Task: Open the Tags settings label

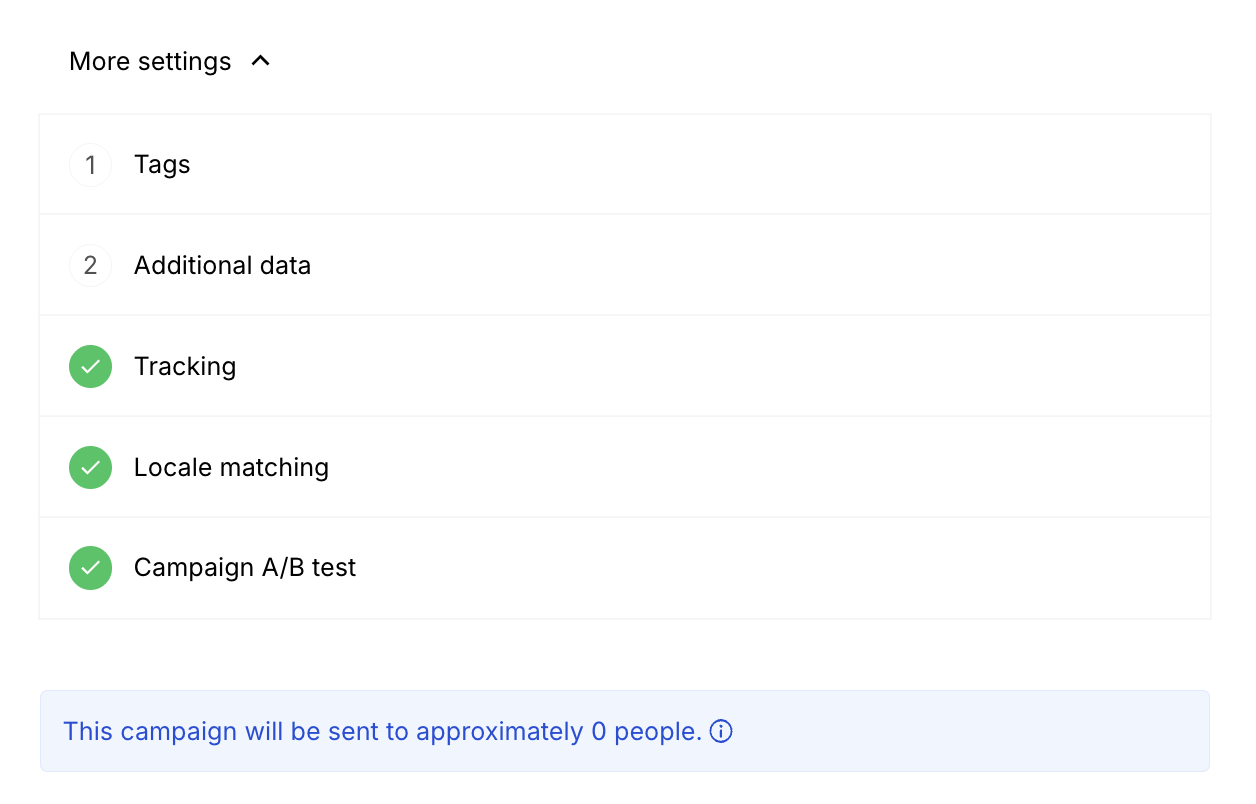Action: click(x=162, y=165)
